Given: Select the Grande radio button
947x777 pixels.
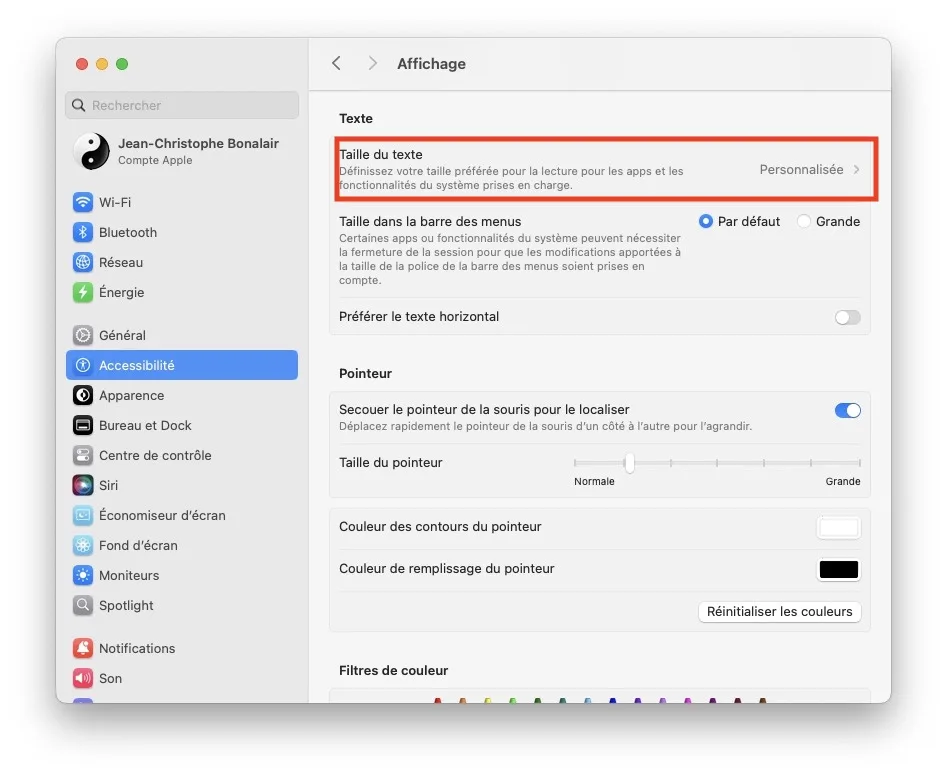Looking at the screenshot, I should 803,221.
